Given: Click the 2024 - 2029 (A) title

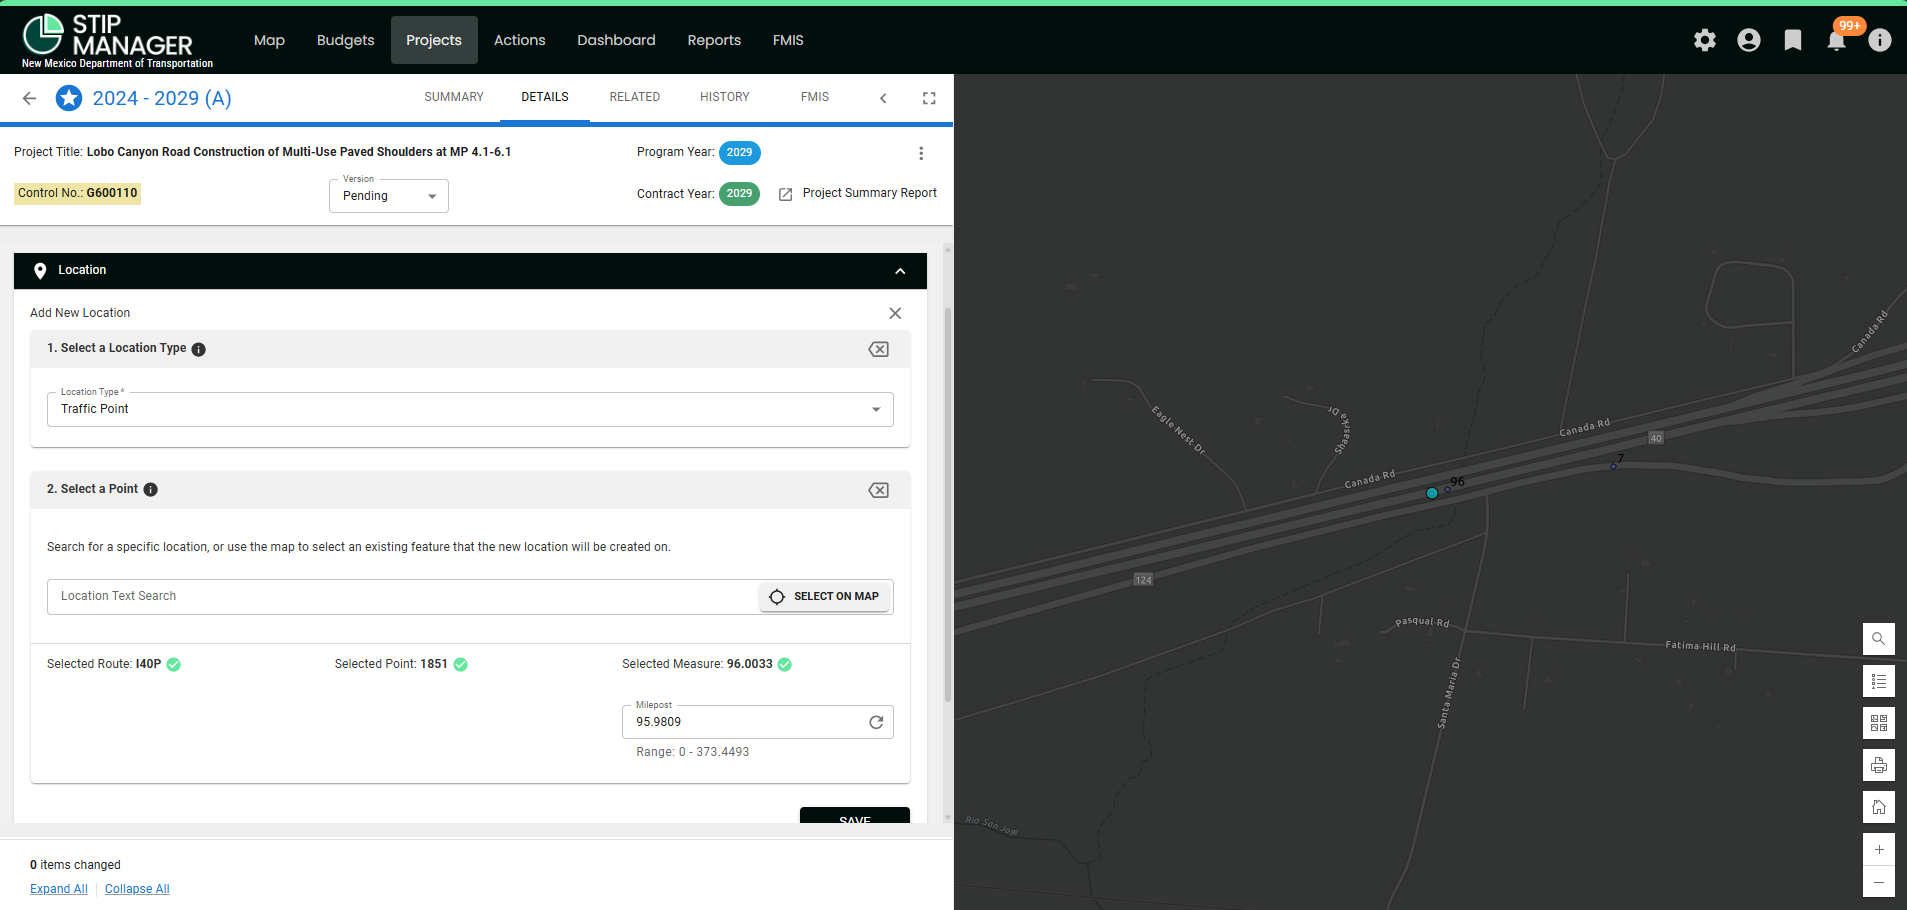Looking at the screenshot, I should (x=162, y=98).
